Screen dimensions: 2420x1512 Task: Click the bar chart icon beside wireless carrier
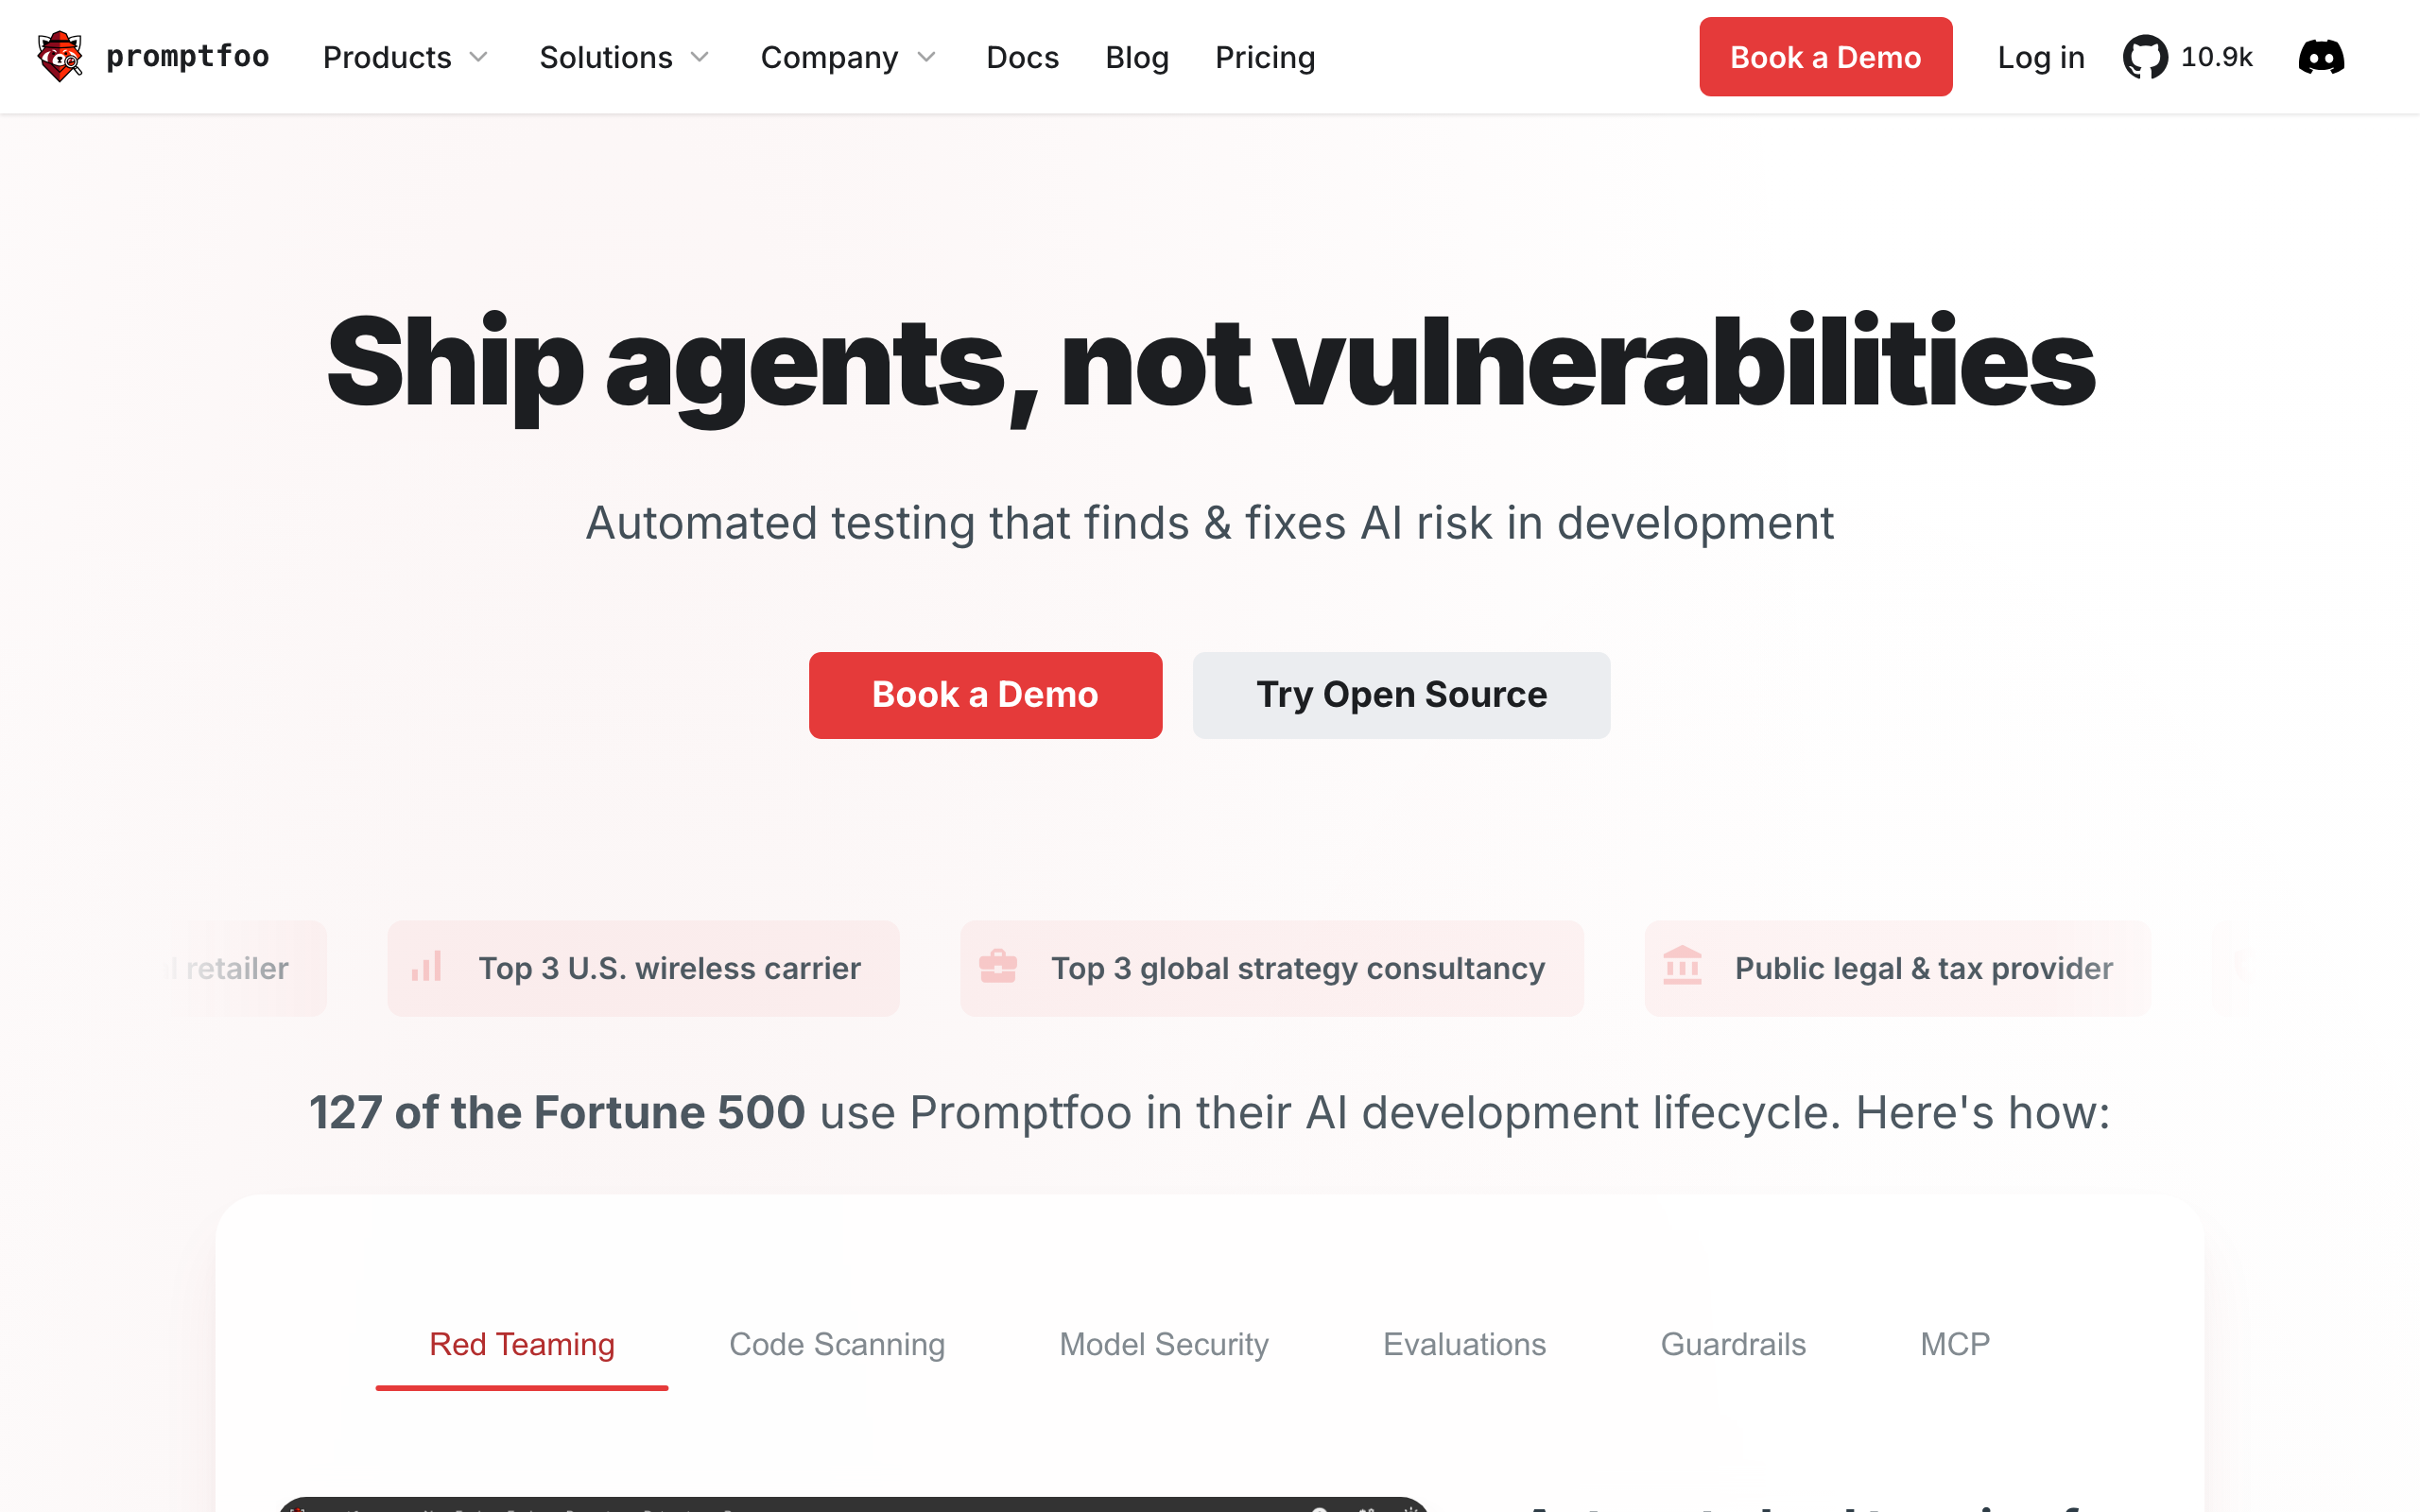coord(427,967)
